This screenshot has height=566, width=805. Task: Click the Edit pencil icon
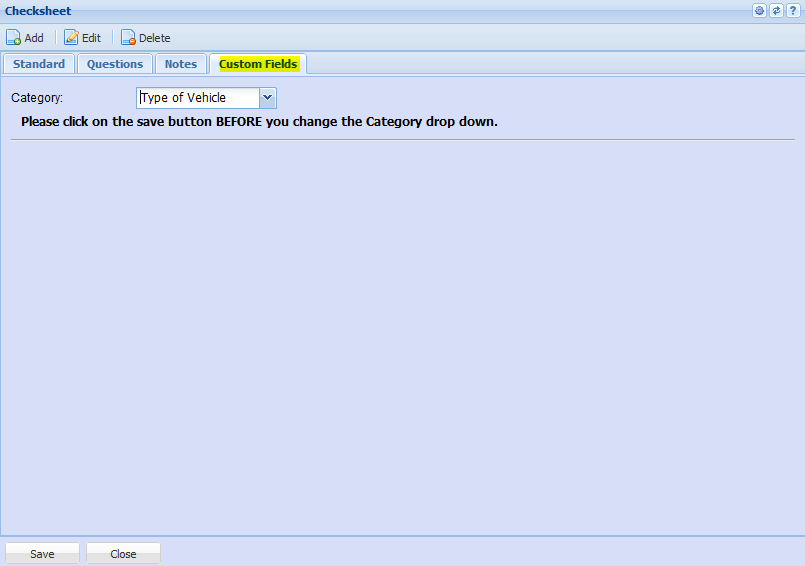pos(71,38)
